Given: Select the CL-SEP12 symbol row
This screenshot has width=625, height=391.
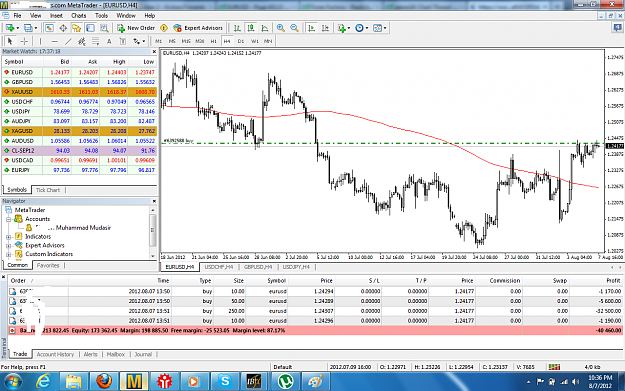Looking at the screenshot, I should (x=80, y=151).
